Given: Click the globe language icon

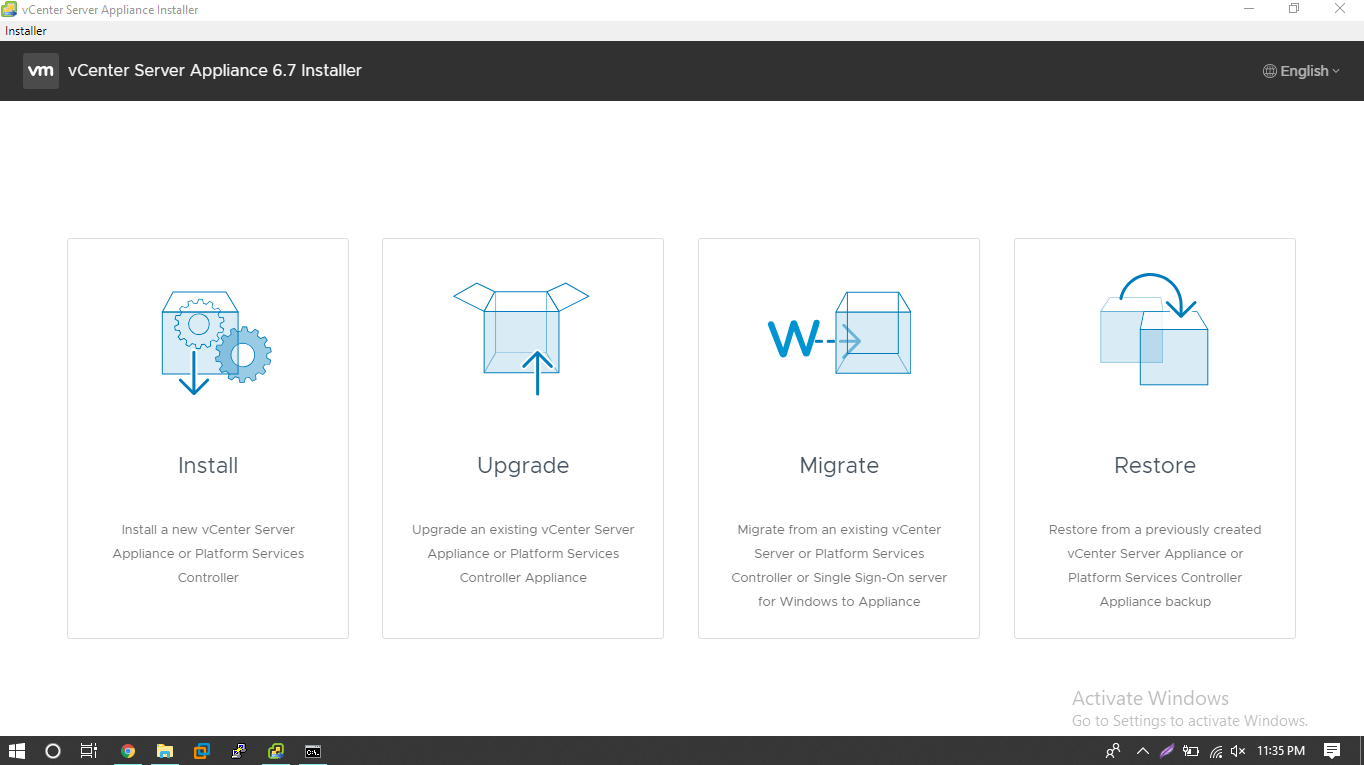Looking at the screenshot, I should (x=1270, y=71).
